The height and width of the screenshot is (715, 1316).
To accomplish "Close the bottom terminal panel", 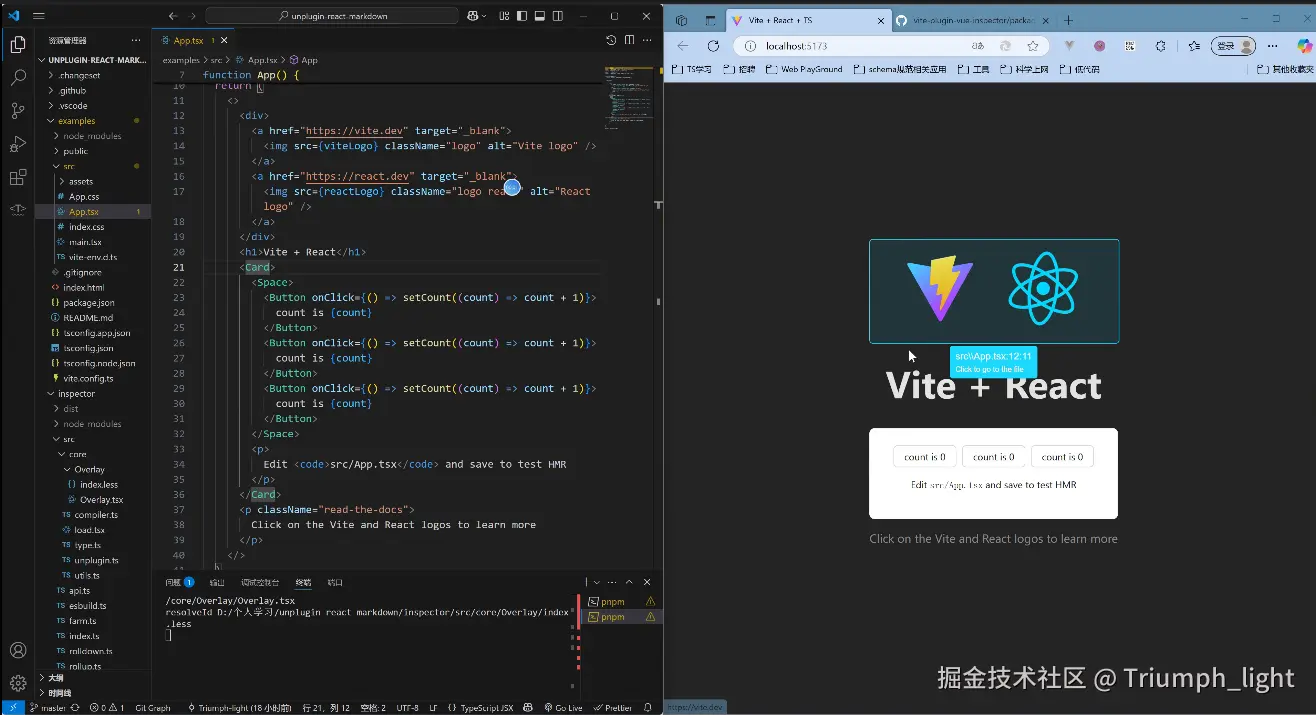I will click(648, 582).
